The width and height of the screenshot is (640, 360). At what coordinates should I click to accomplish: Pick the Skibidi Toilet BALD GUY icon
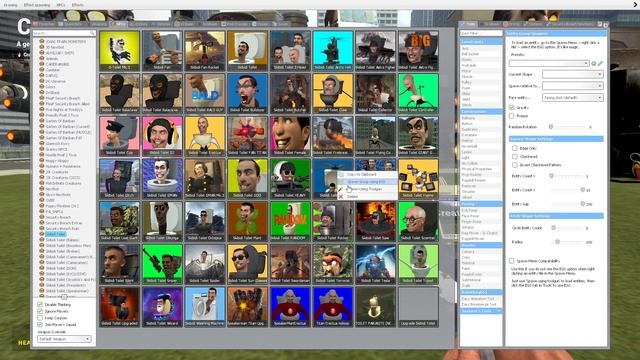(204, 93)
